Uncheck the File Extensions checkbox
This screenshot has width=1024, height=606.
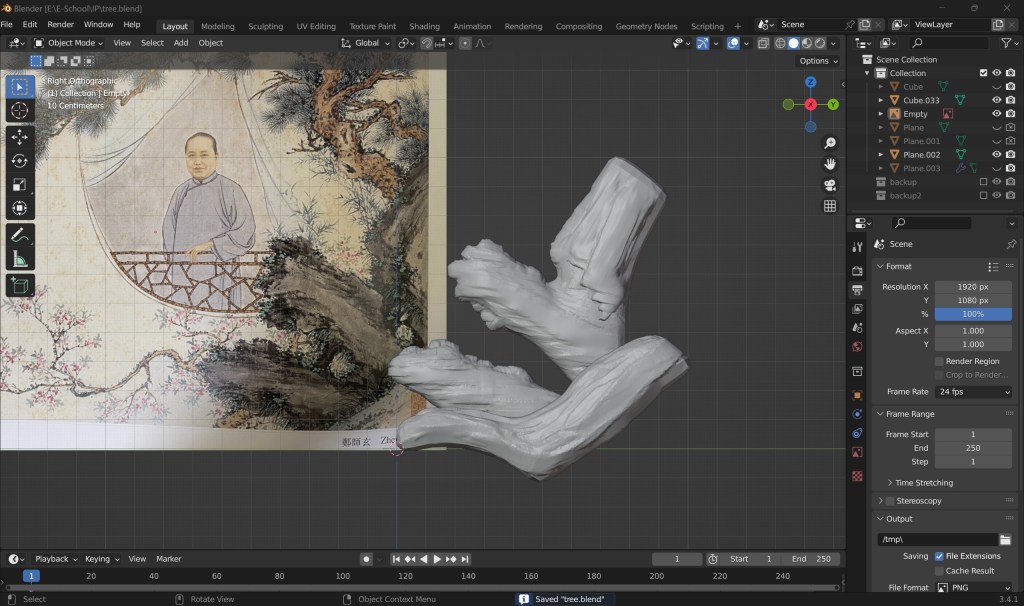coord(939,556)
